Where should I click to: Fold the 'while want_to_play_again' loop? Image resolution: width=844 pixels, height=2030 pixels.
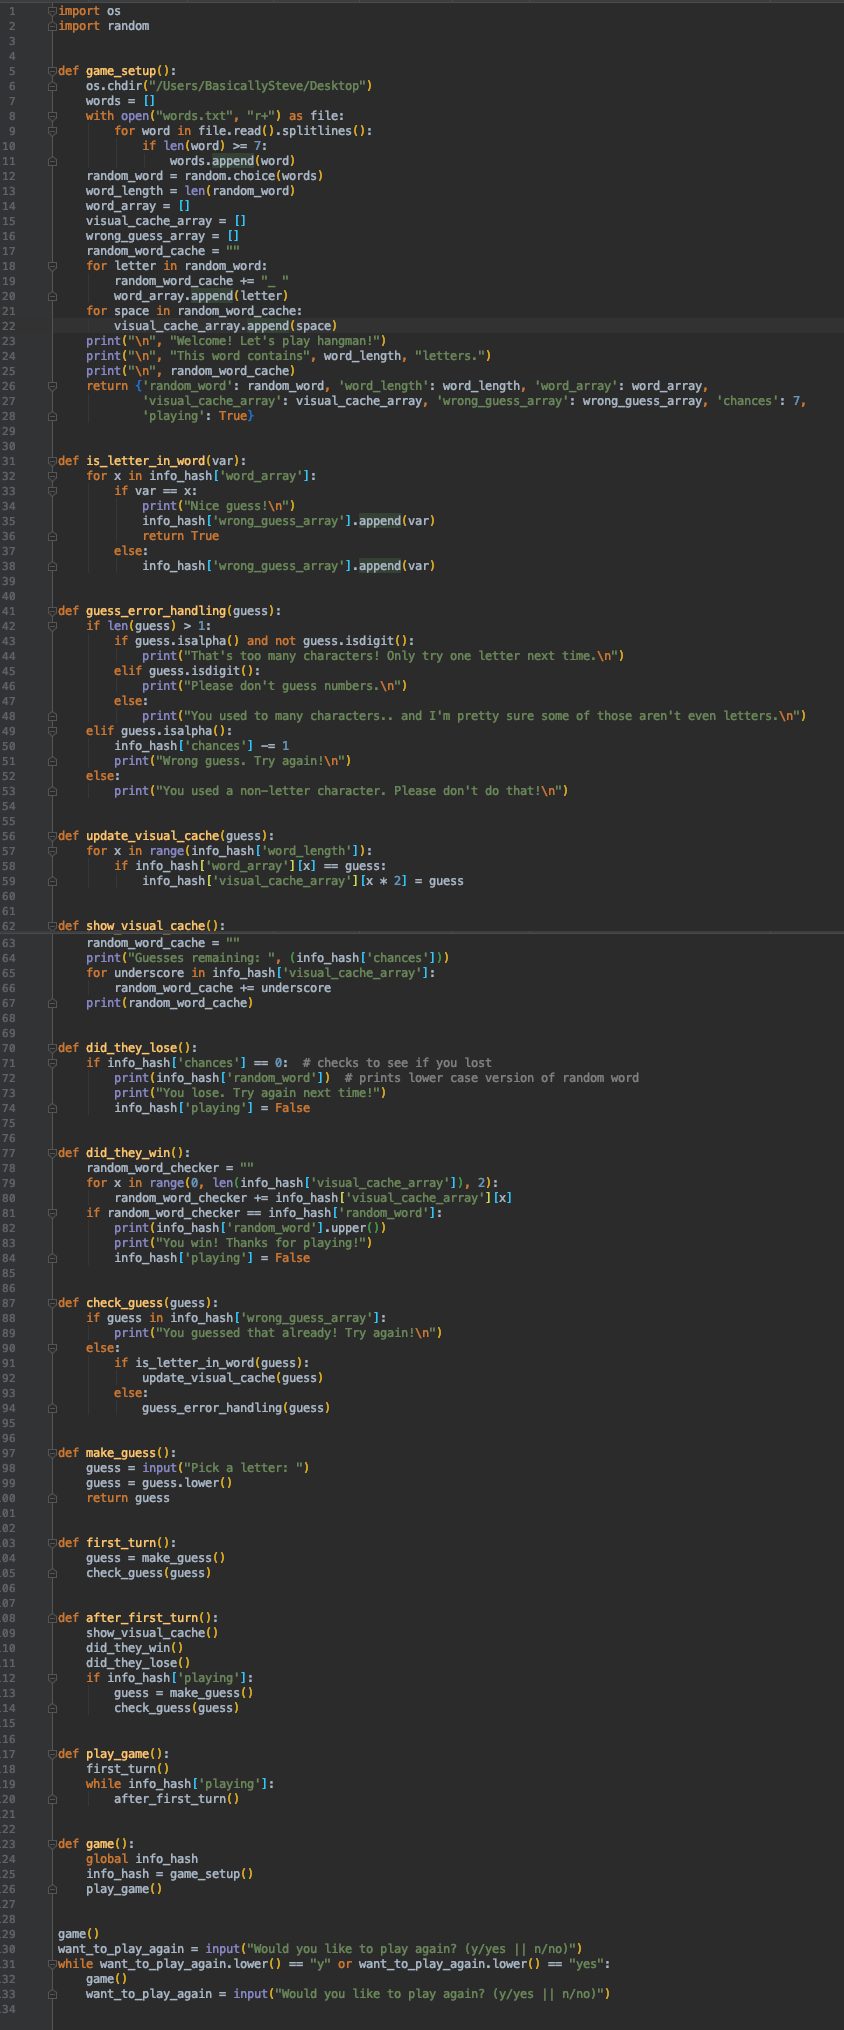click(x=52, y=1964)
